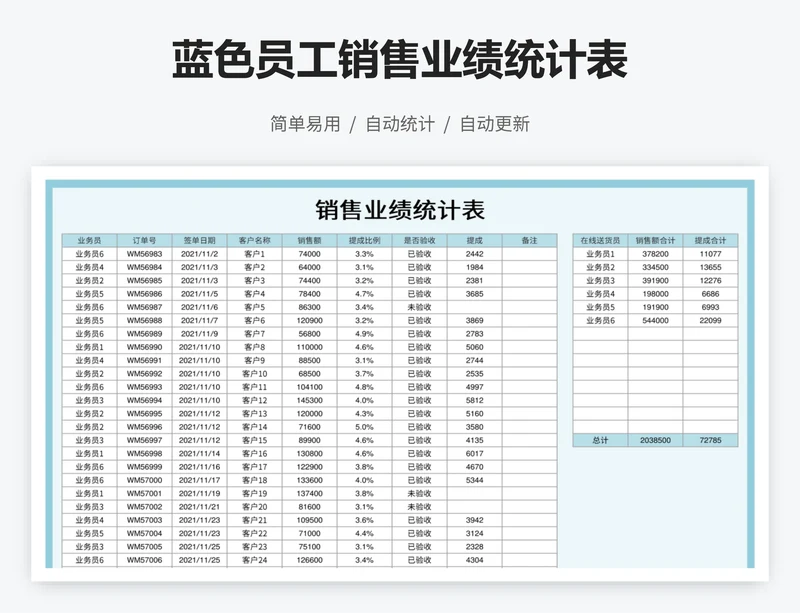Click the 简单易用 subtitle text
The image size is (800, 613).
click(305, 124)
